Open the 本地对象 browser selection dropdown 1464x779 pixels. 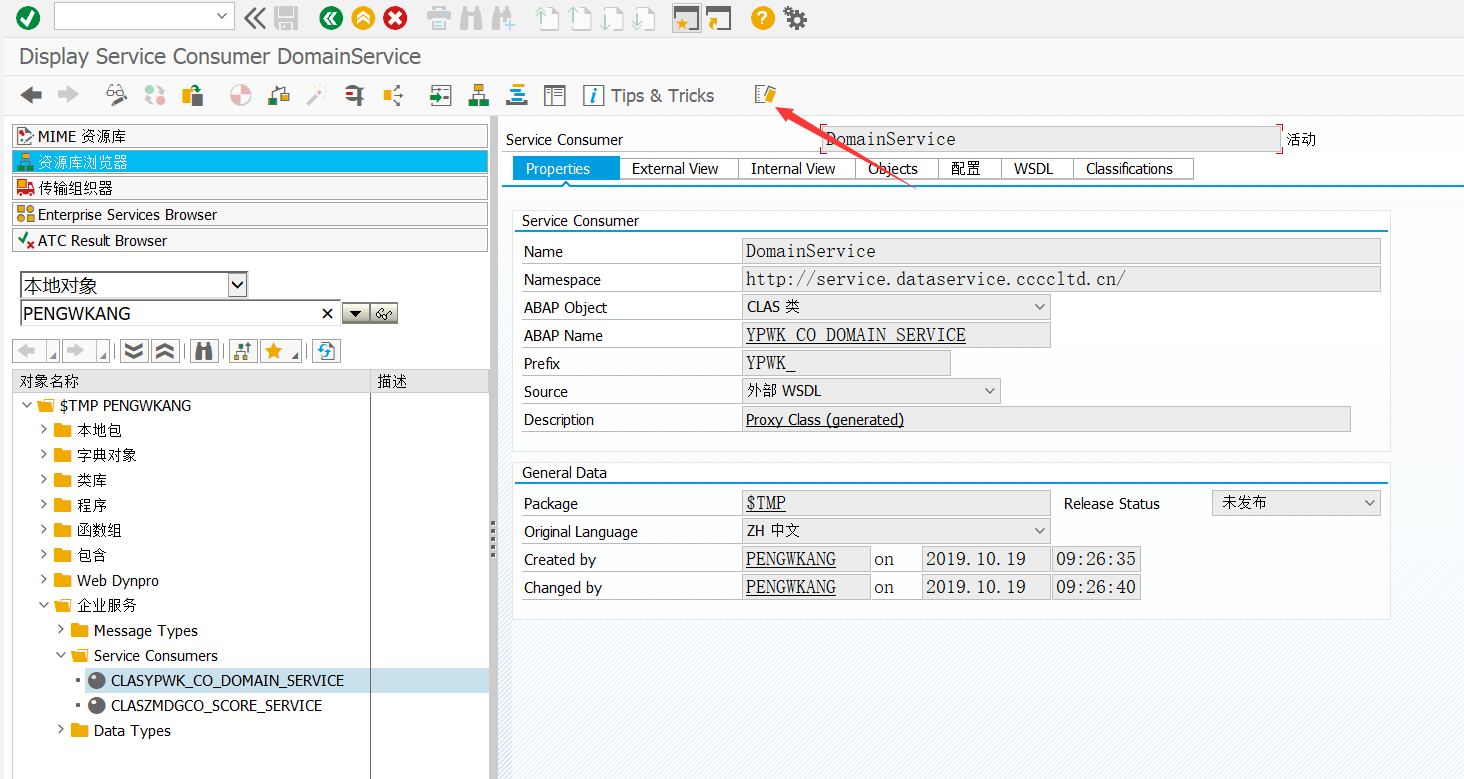236,284
